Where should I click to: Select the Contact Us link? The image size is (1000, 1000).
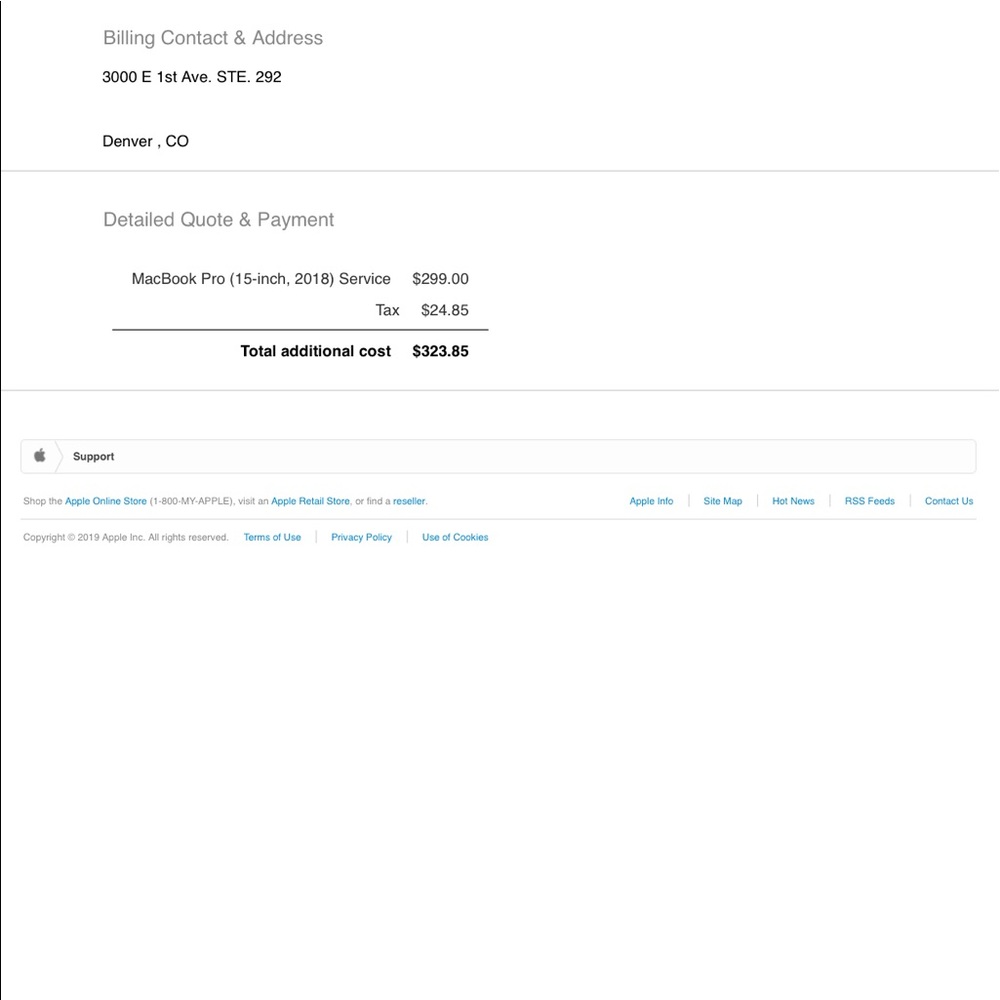(x=949, y=501)
